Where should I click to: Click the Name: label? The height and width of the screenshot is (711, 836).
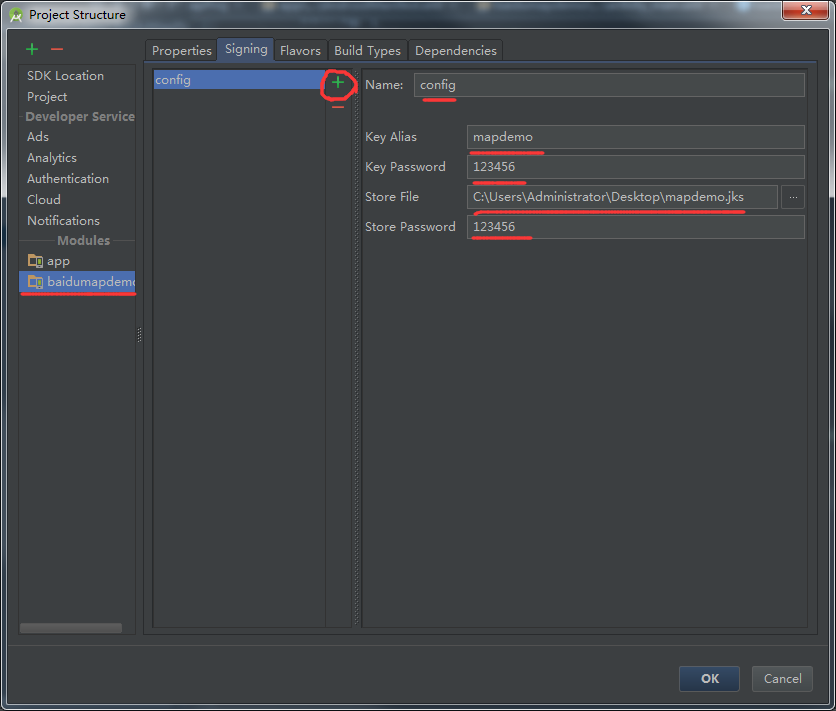[x=384, y=85]
